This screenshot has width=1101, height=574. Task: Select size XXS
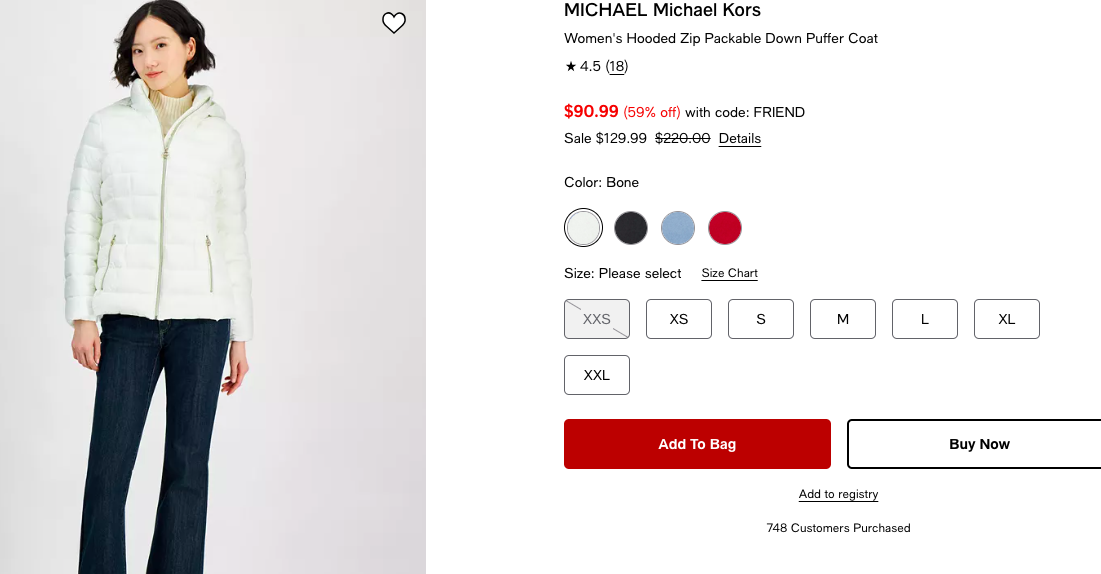click(597, 319)
